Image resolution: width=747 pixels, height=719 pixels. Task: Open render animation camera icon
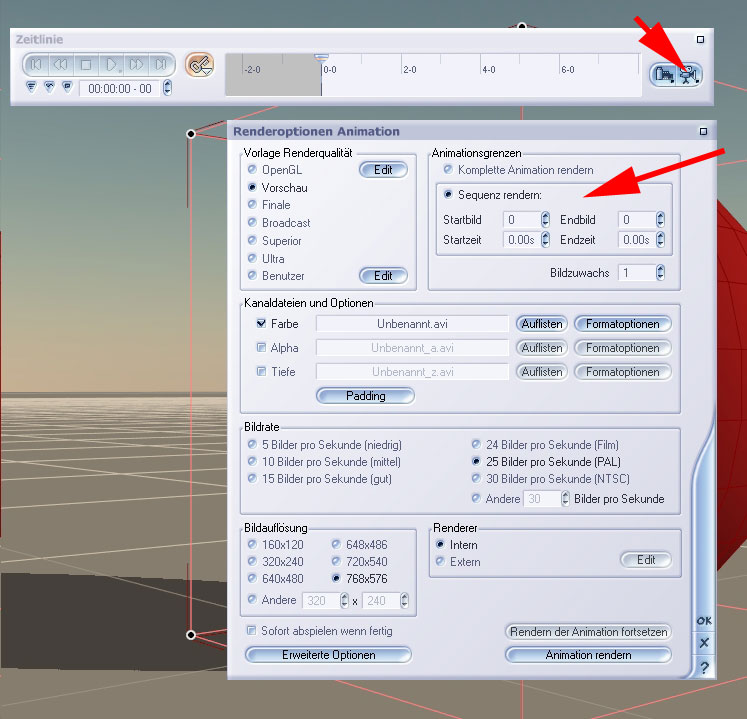pyautogui.click(x=688, y=75)
